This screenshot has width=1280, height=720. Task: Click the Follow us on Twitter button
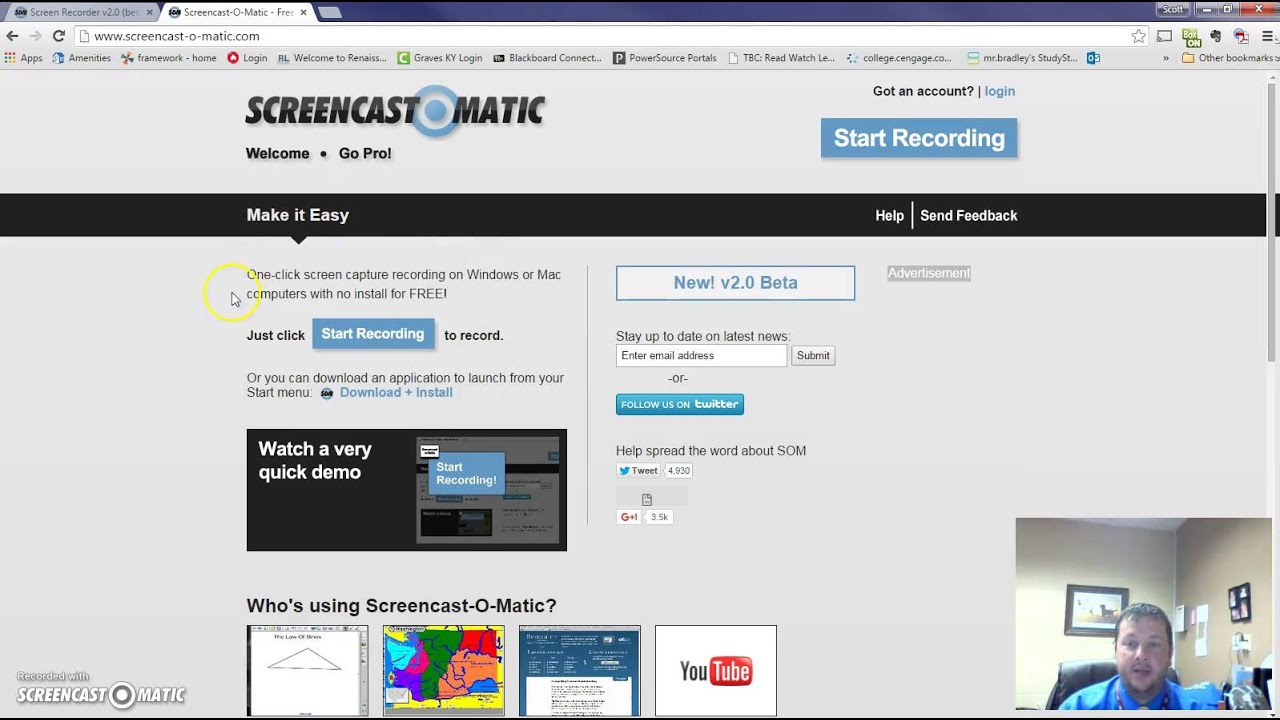tap(680, 404)
